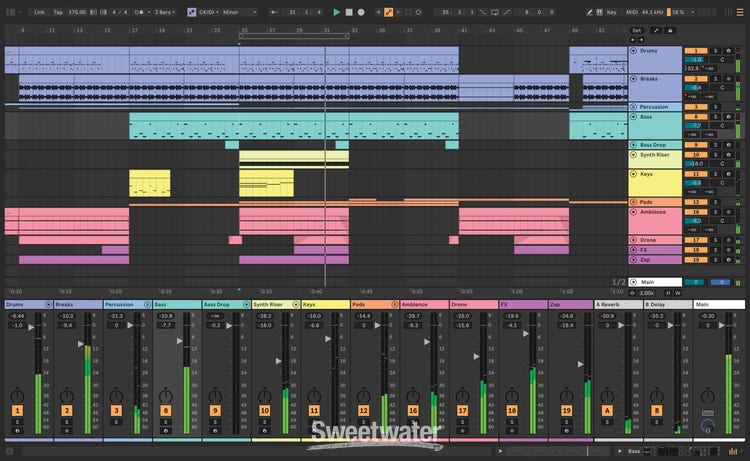Unfold the Bass Drop track
750x461 pixels.
tap(633, 144)
